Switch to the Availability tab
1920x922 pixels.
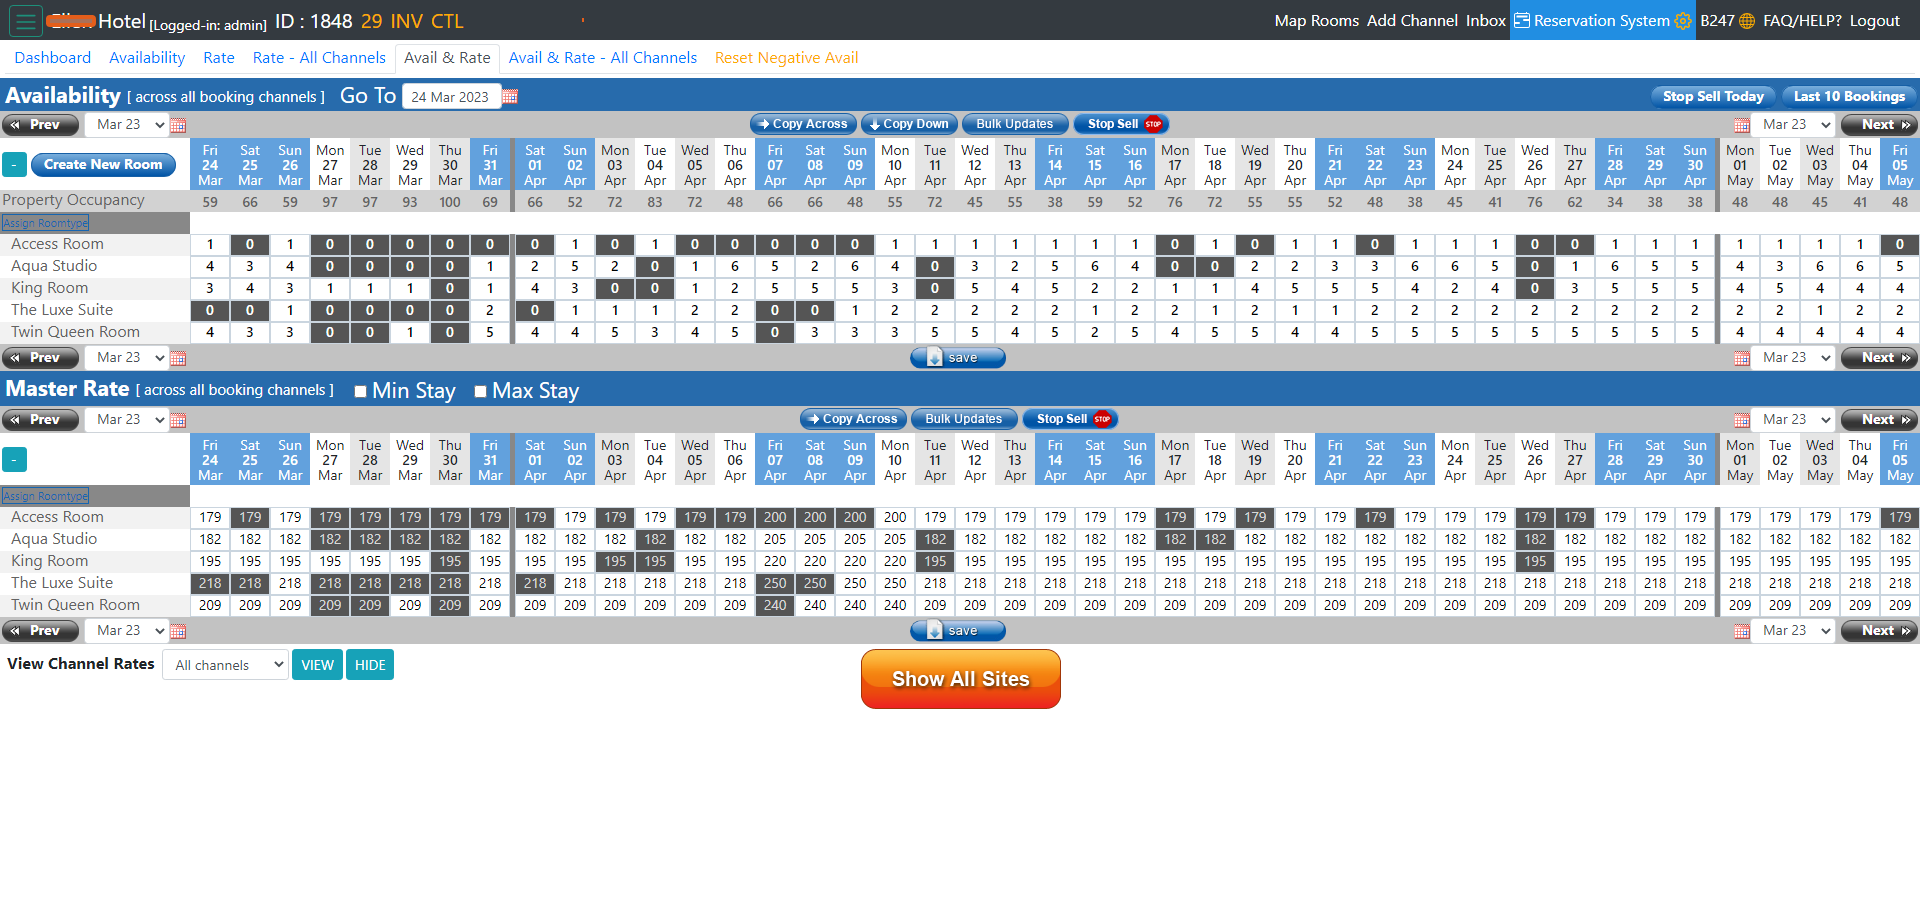tap(147, 58)
